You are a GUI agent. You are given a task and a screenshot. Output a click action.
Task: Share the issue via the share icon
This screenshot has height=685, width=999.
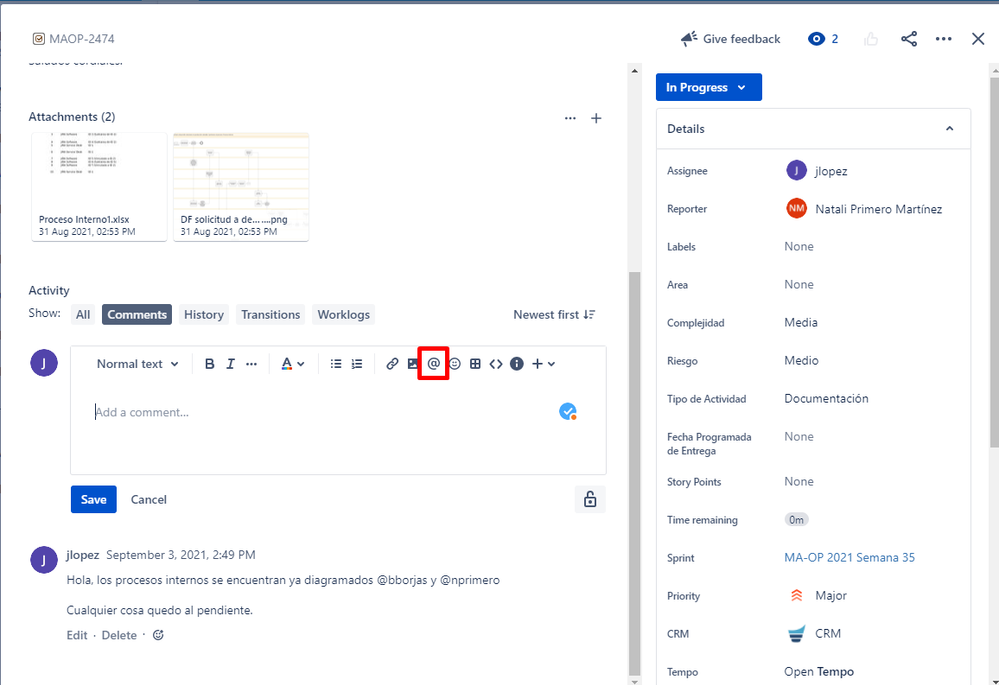908,38
